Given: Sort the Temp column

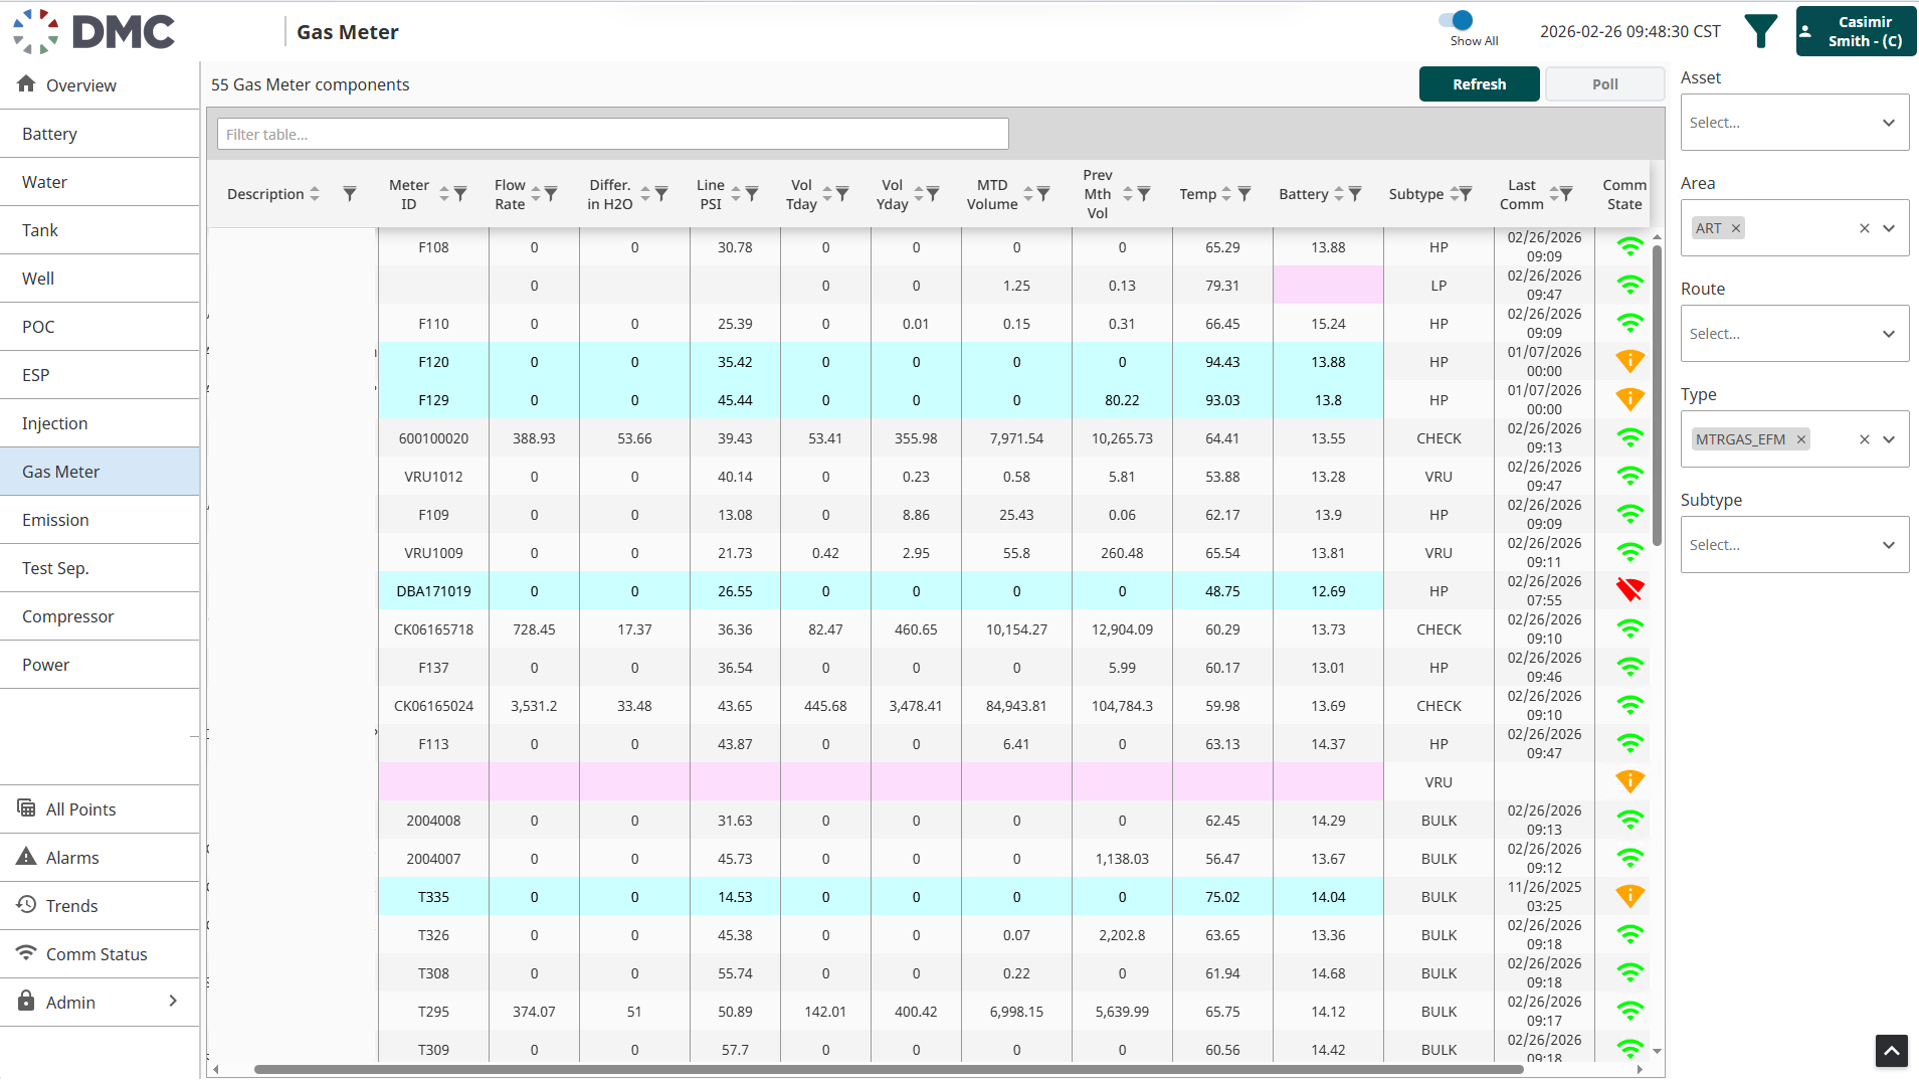Looking at the screenshot, I should point(1226,194).
